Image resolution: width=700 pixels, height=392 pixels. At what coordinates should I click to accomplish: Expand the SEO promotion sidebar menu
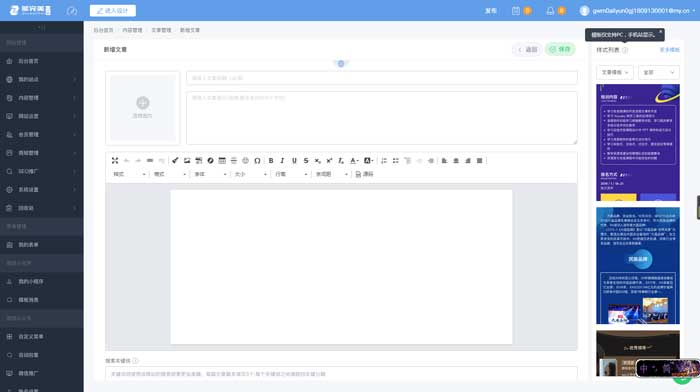click(42, 171)
